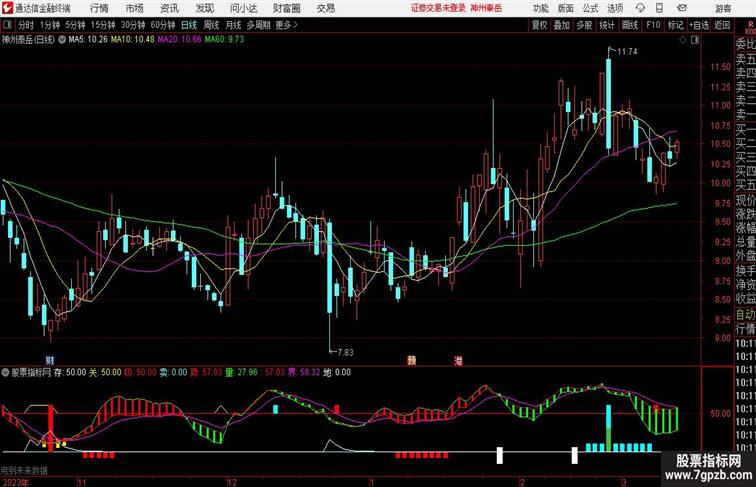Click the 返回 button
Viewport: 756px width, 487px height.
point(722,25)
